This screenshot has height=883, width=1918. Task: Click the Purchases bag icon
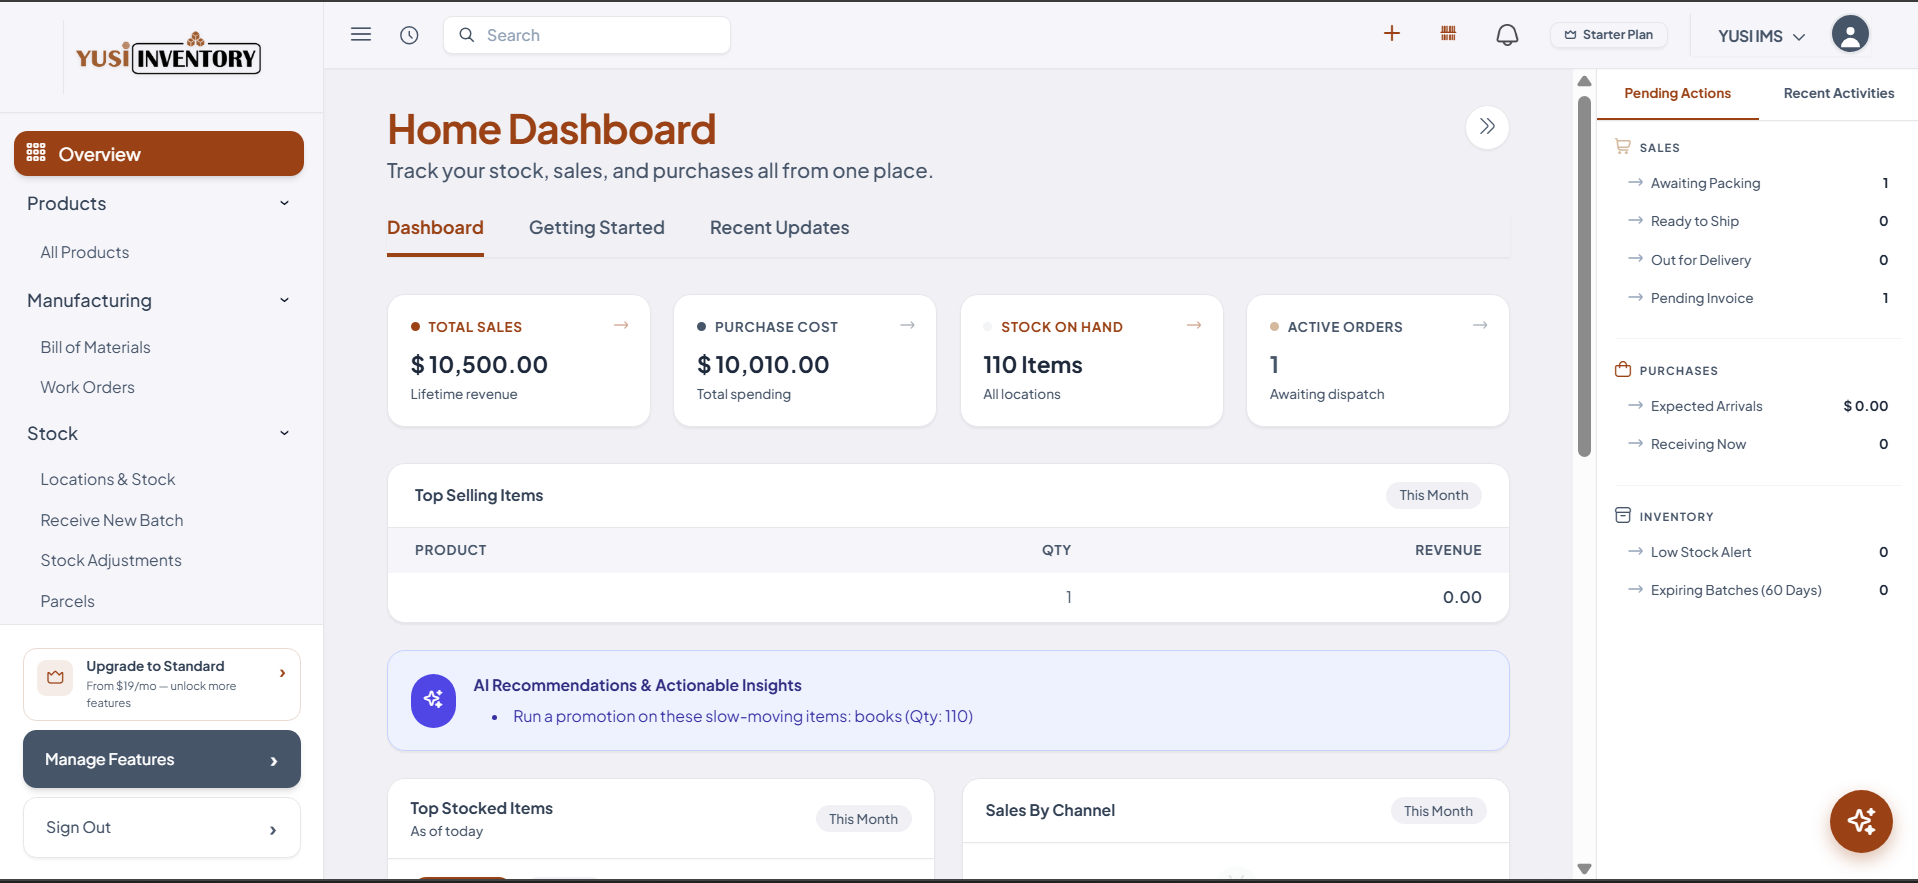point(1622,369)
